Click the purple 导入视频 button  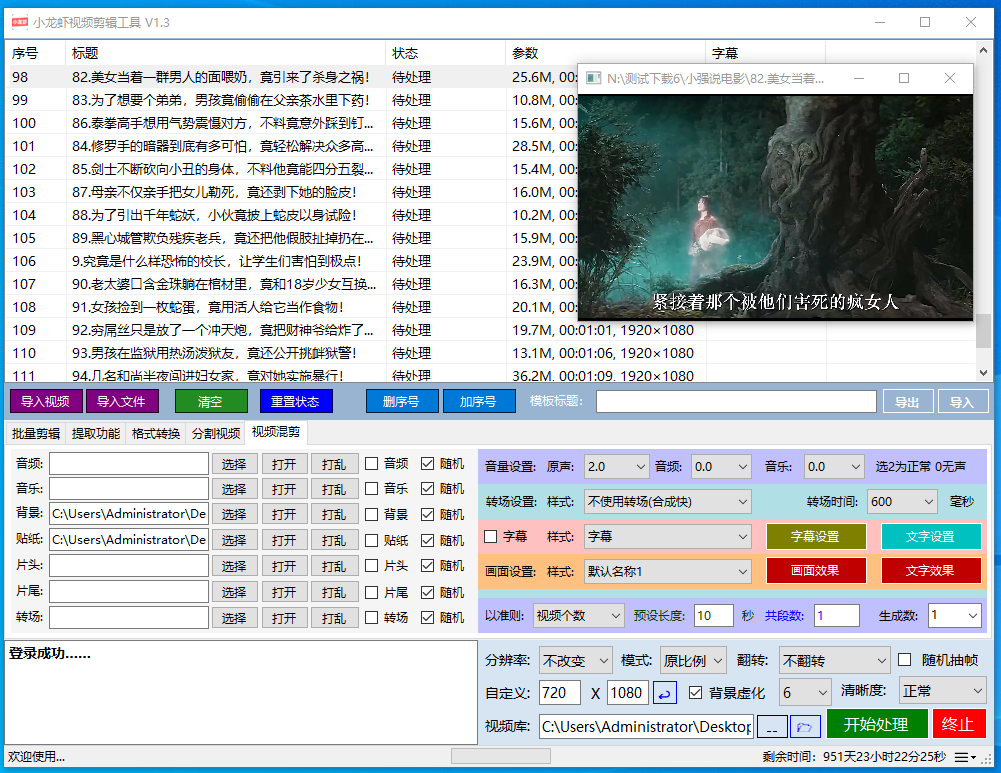[45, 402]
